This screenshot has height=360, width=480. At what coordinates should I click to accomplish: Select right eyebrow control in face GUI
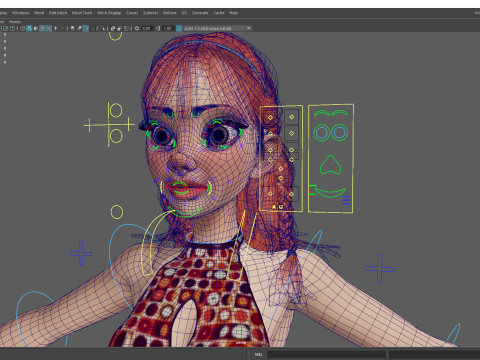coord(340,113)
